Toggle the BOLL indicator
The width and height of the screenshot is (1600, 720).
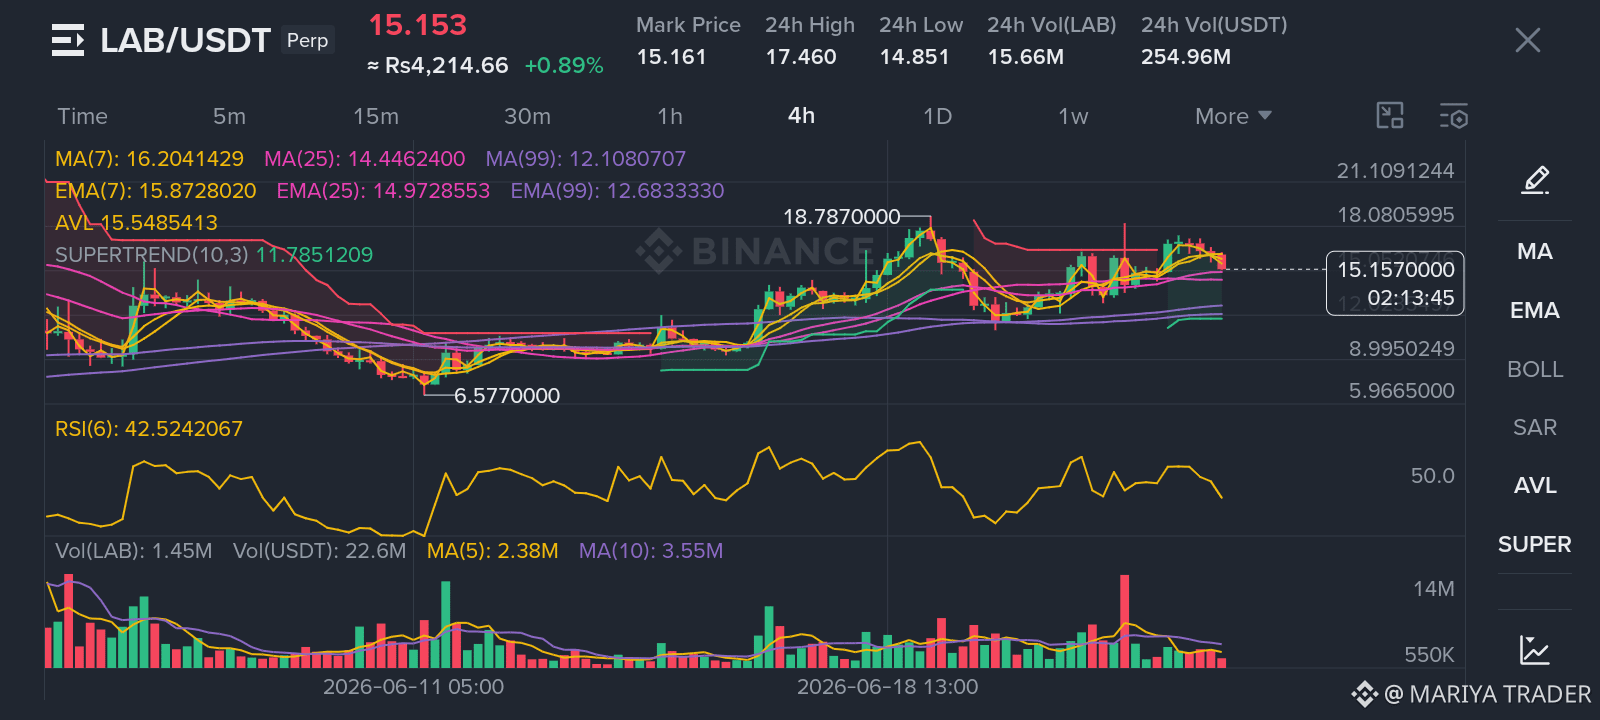1535,369
